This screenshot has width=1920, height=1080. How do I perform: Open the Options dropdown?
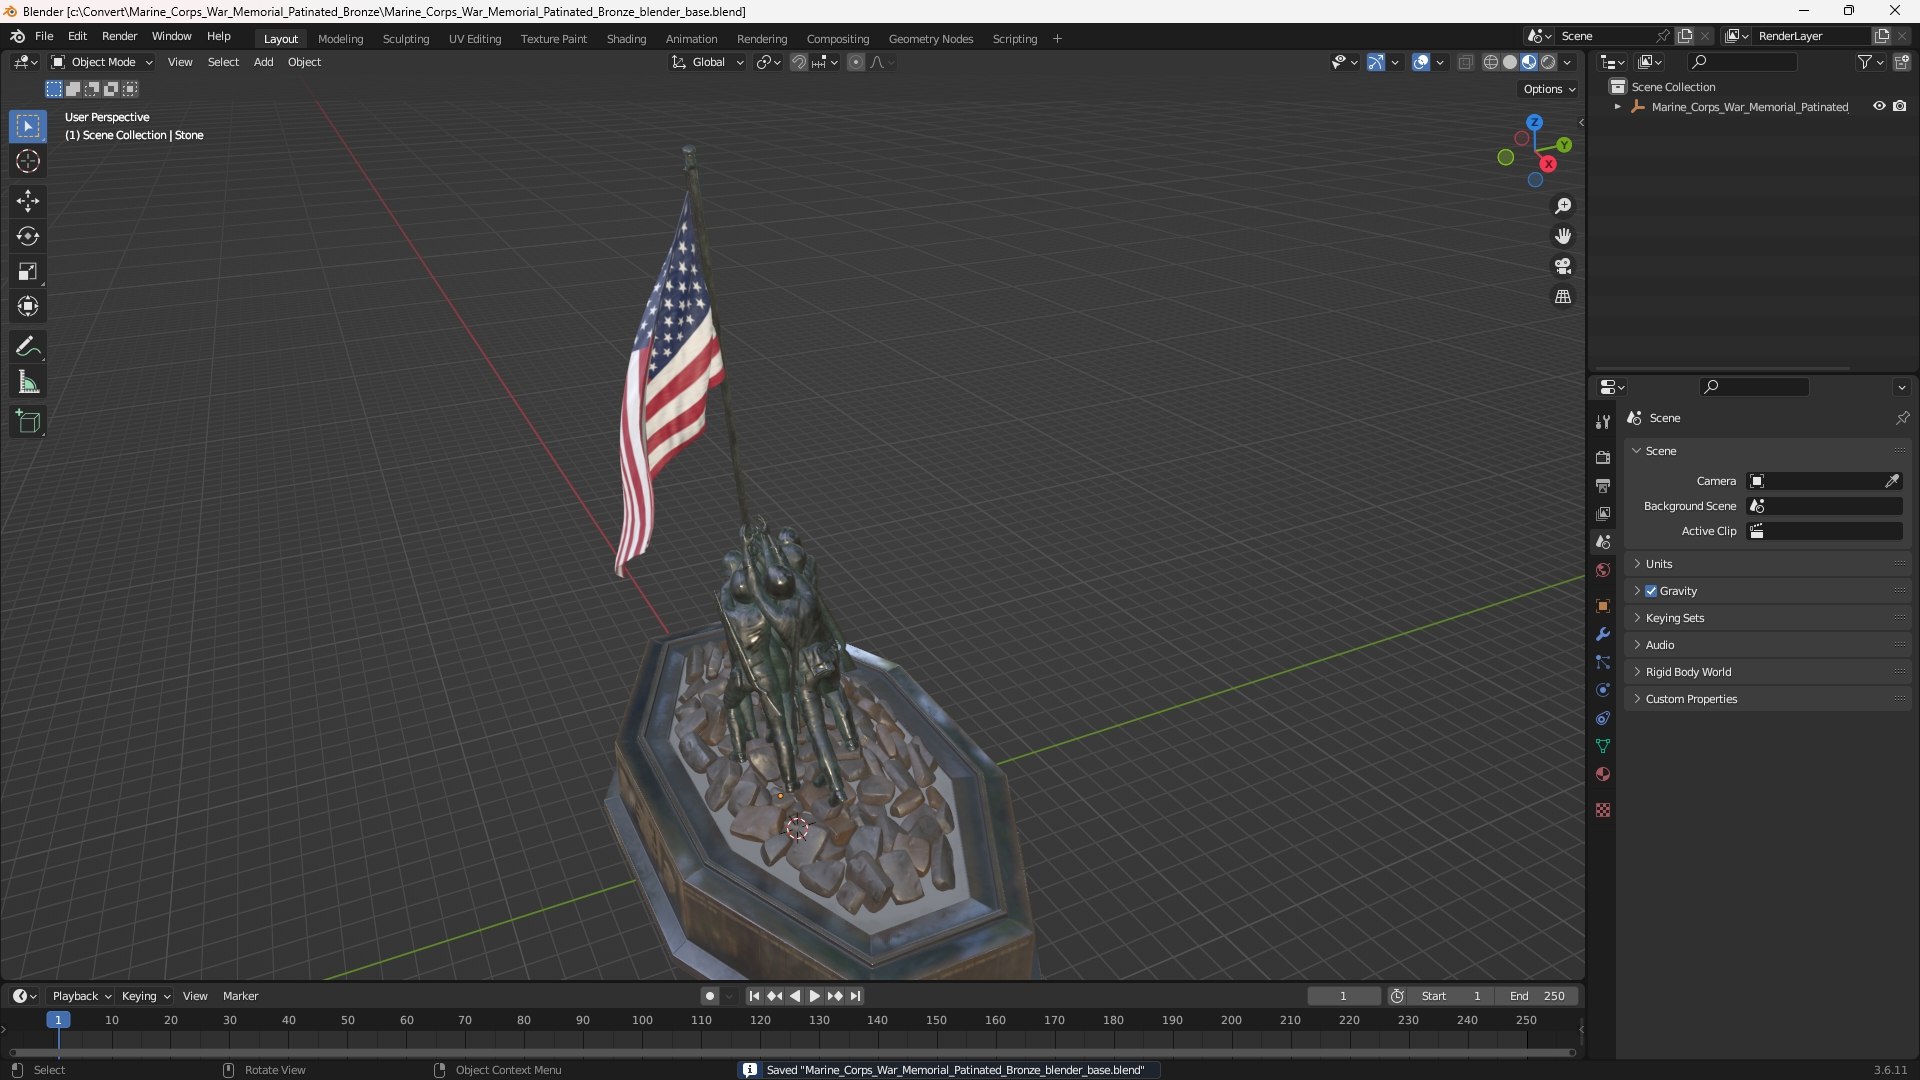point(1549,89)
